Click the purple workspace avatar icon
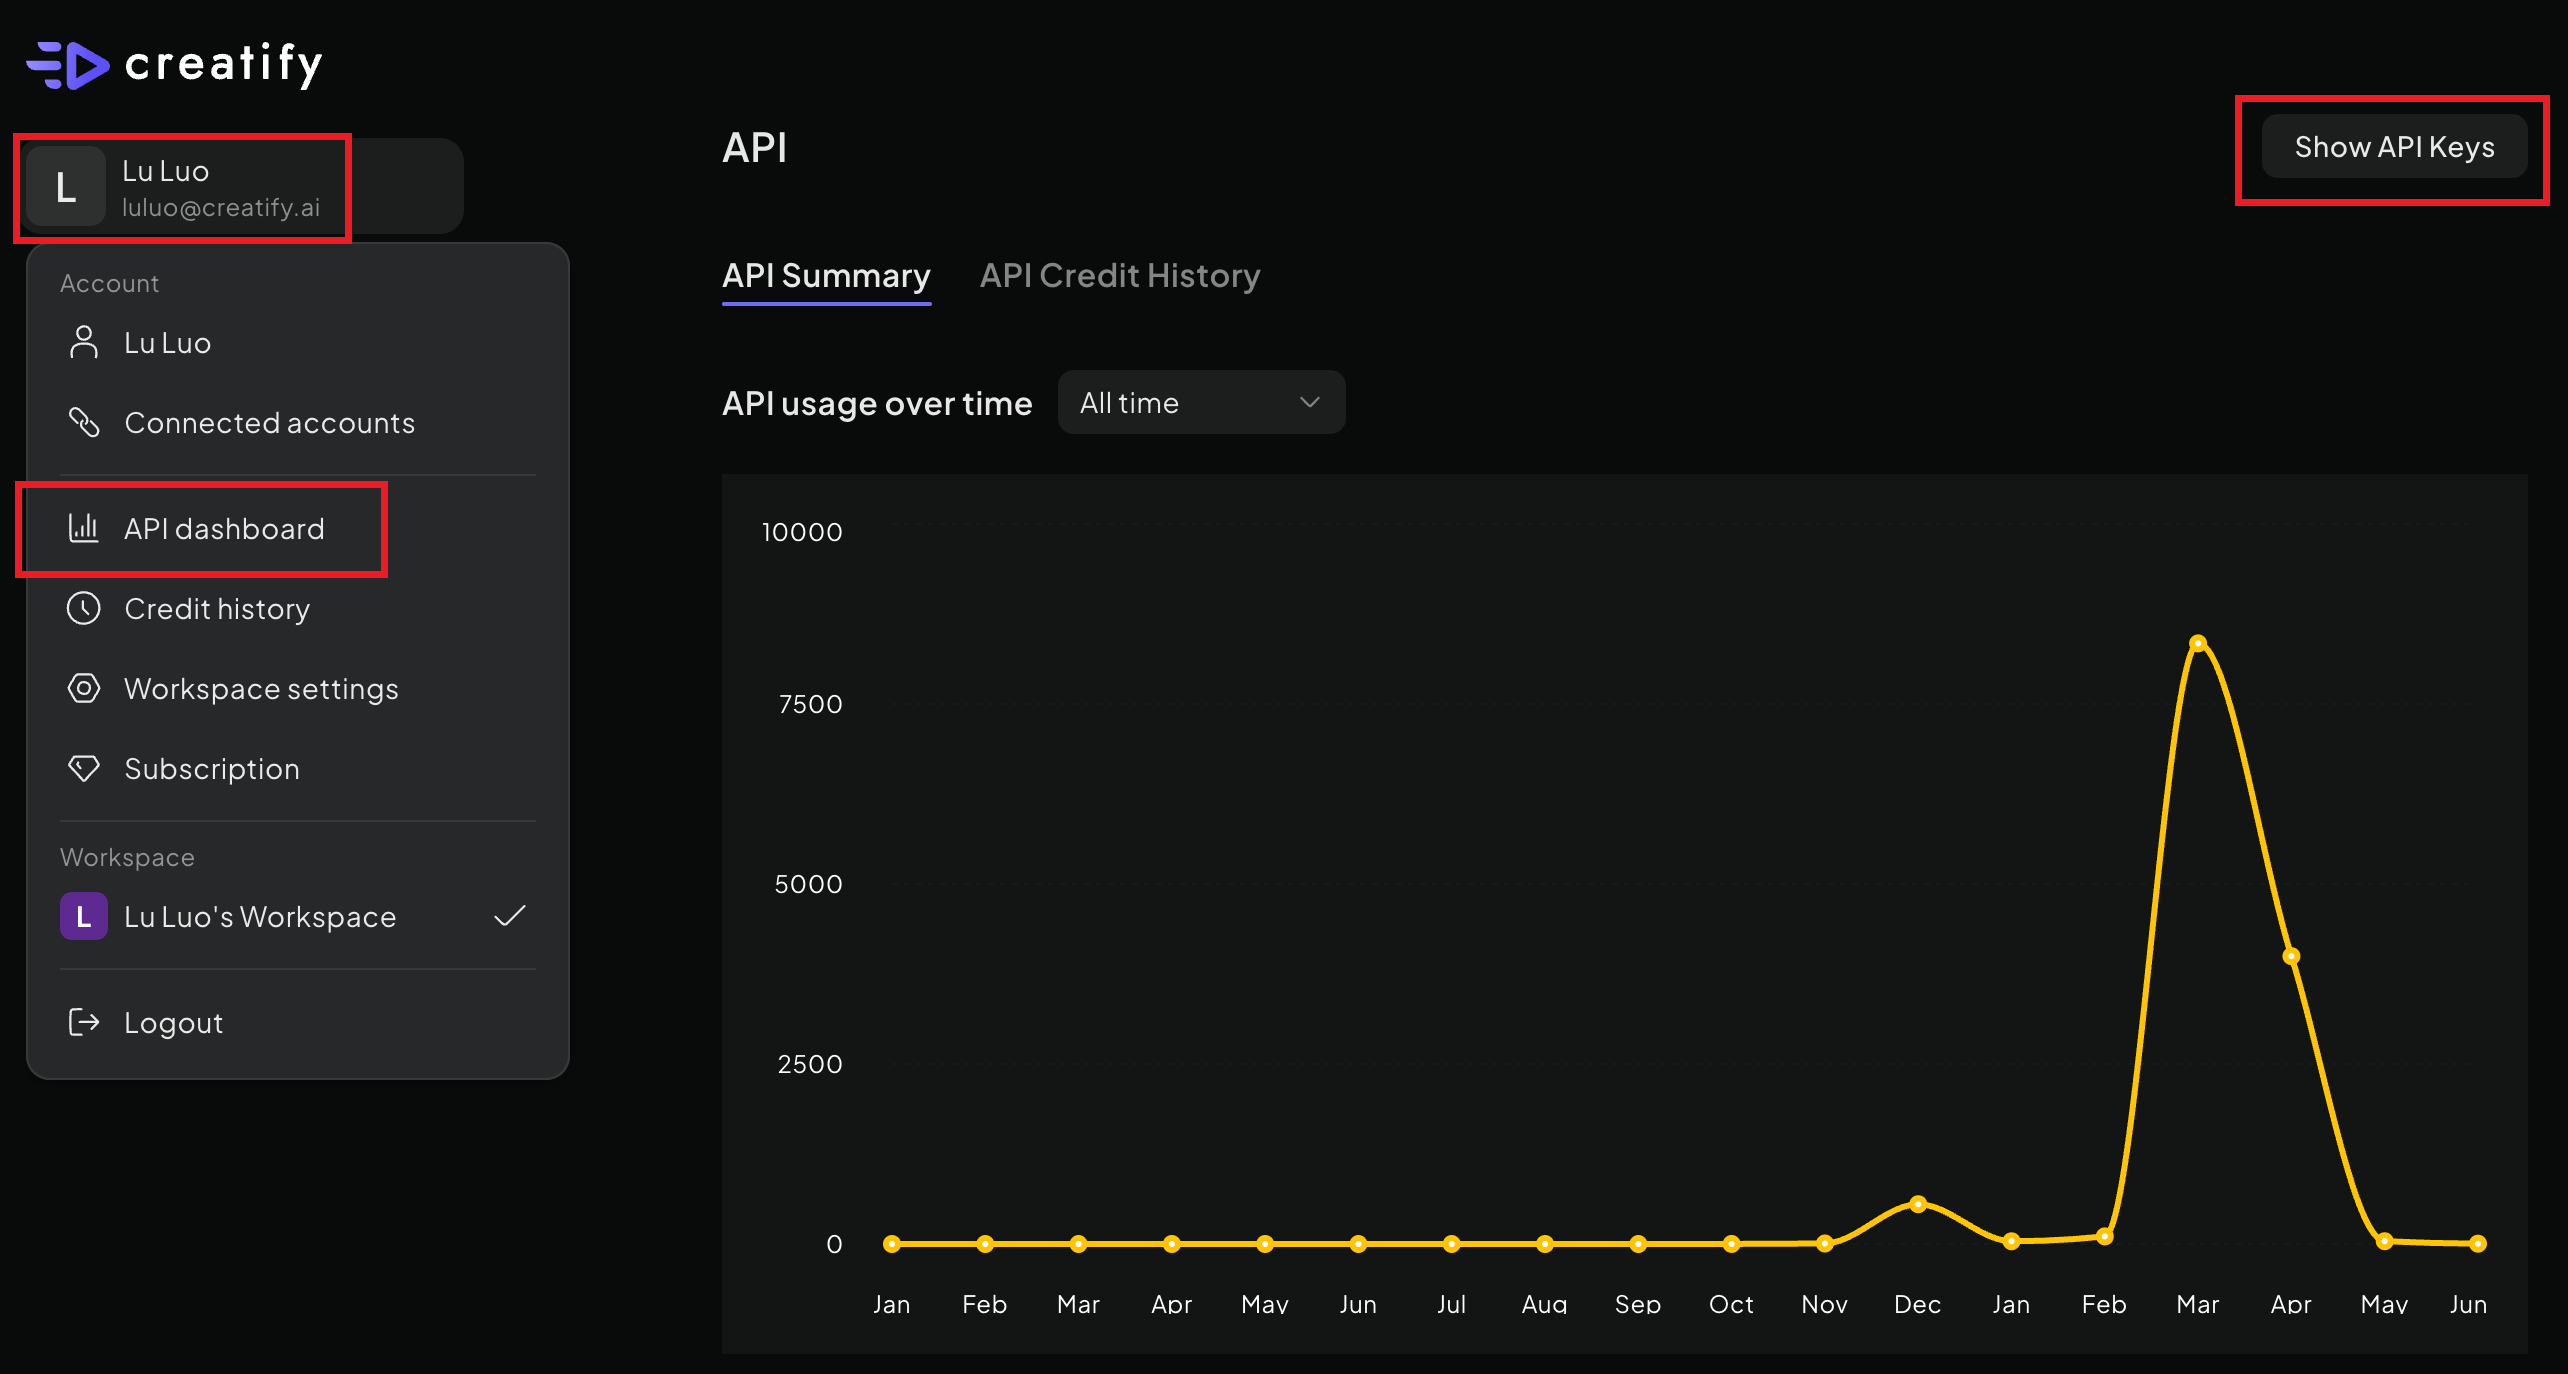 click(83, 916)
